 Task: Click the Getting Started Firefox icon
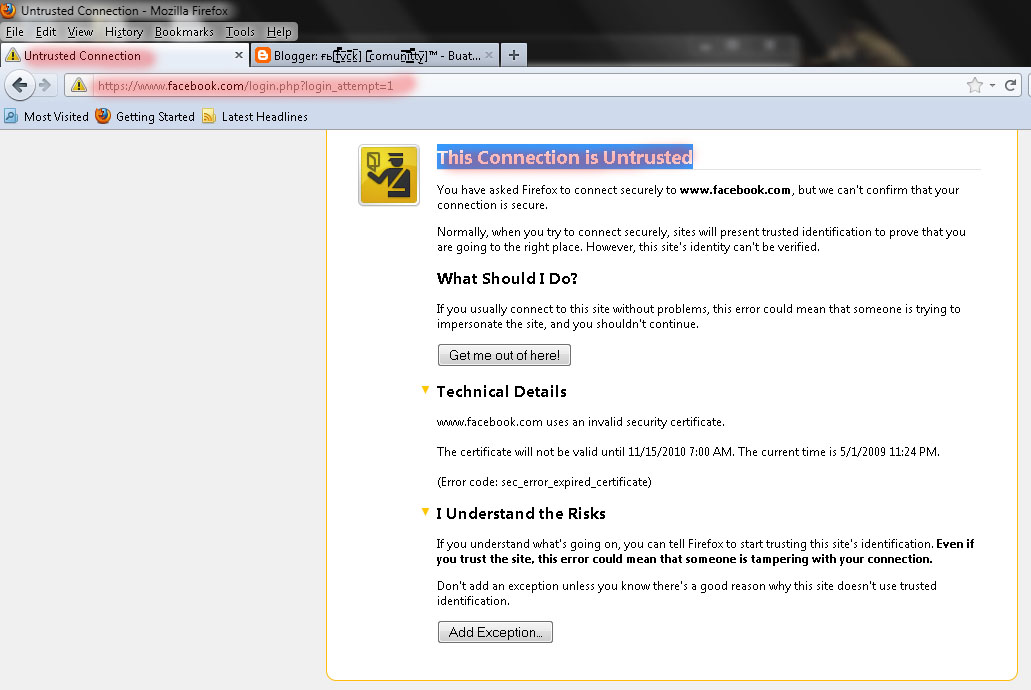tap(103, 116)
